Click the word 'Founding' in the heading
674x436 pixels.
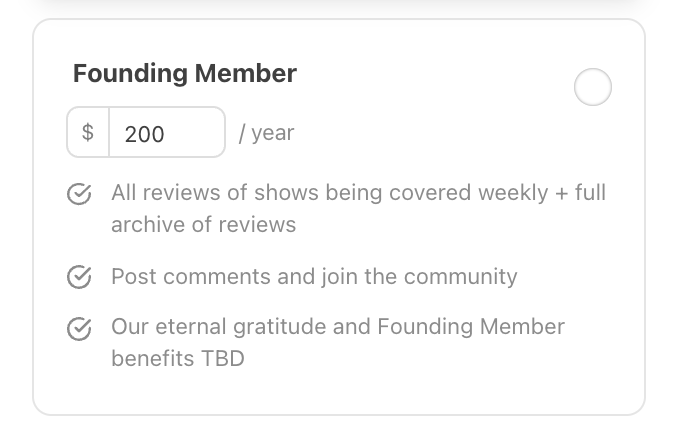[130, 74]
